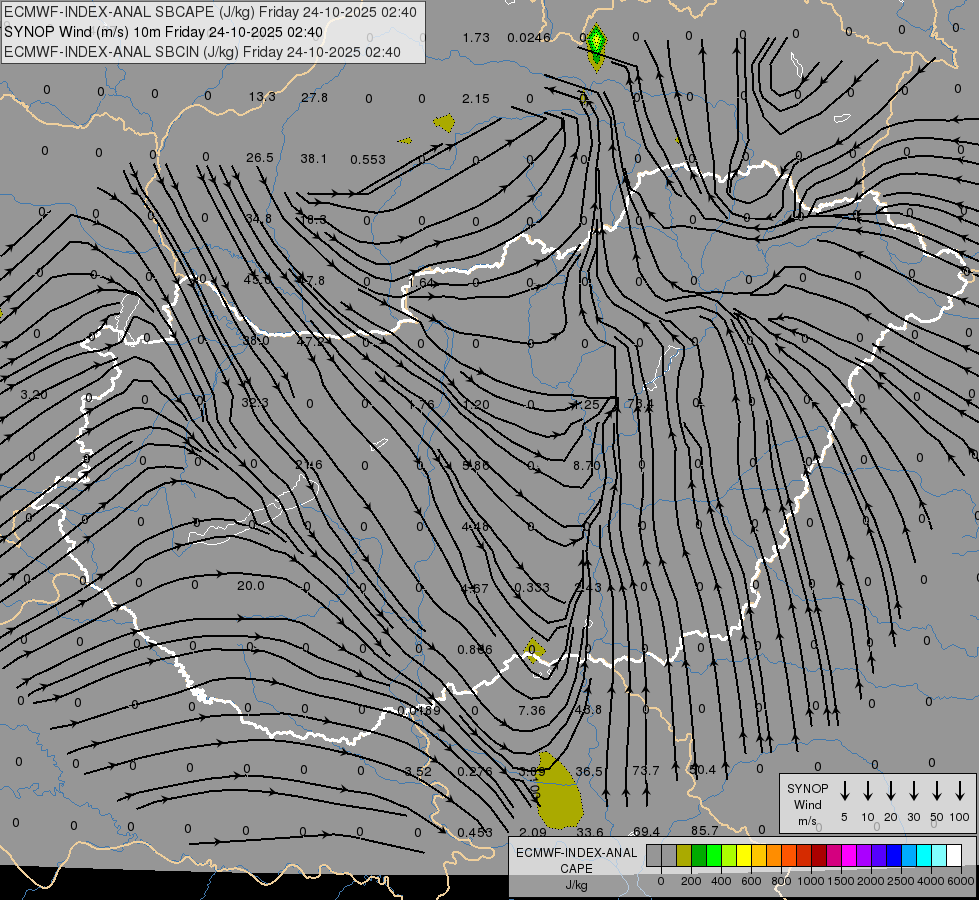Click the 2.15 grid value
This screenshot has height=900, width=979.
(476, 99)
